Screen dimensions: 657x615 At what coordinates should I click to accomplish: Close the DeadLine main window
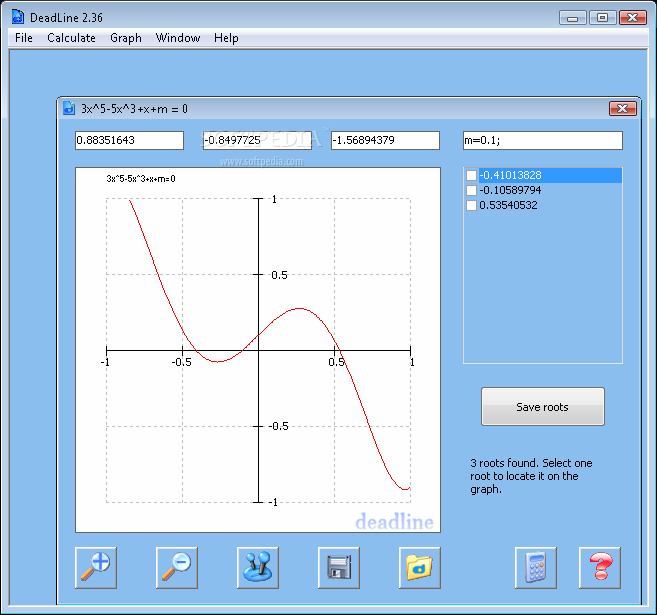click(633, 18)
